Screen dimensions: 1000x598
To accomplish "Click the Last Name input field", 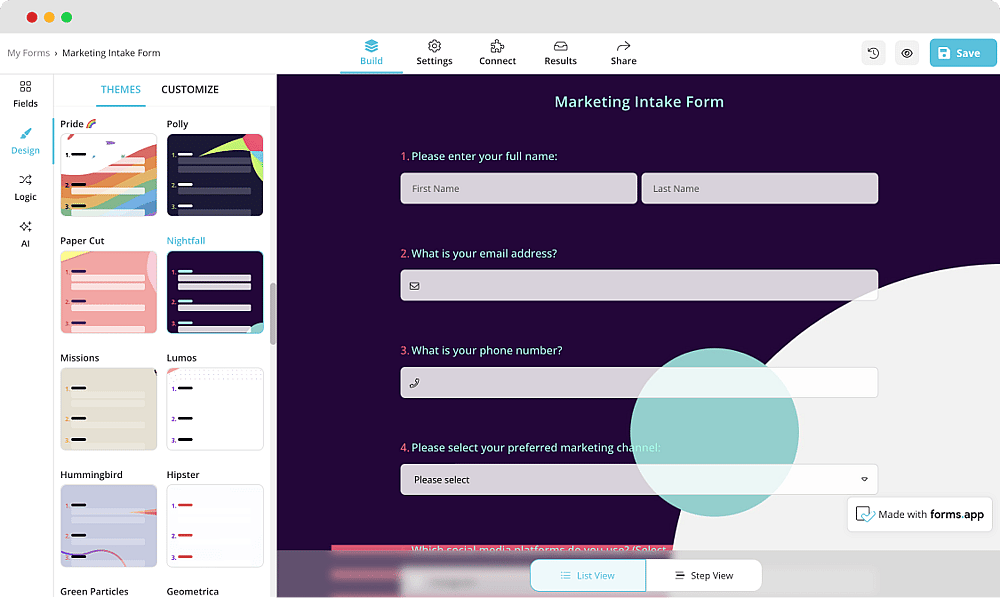I will coord(760,189).
